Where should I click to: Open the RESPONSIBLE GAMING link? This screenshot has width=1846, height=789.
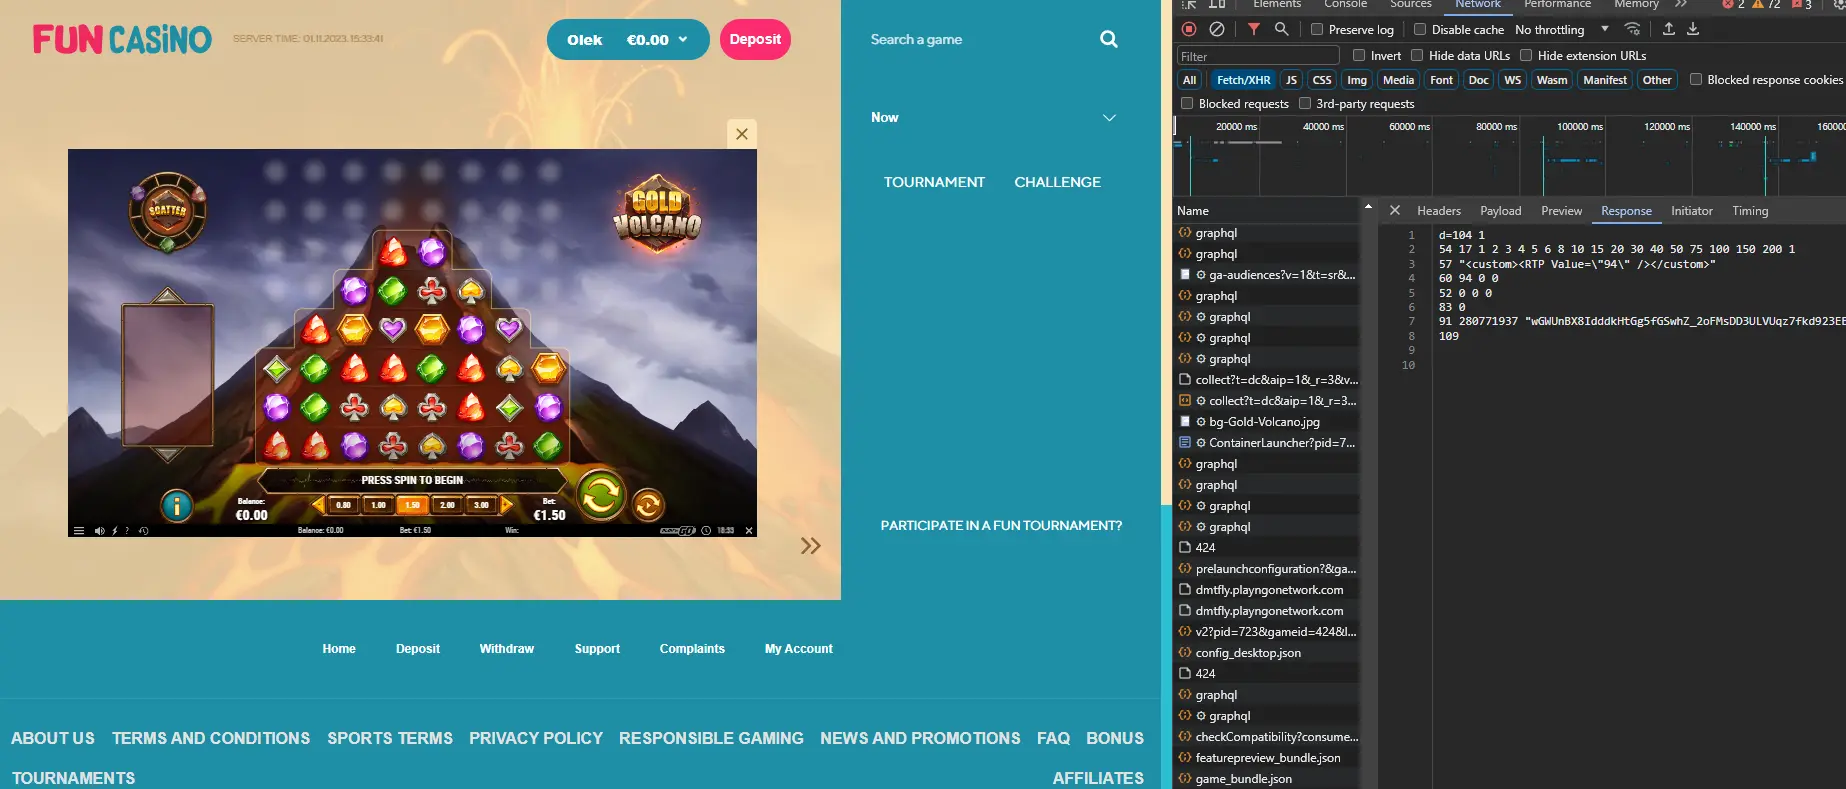[711, 738]
